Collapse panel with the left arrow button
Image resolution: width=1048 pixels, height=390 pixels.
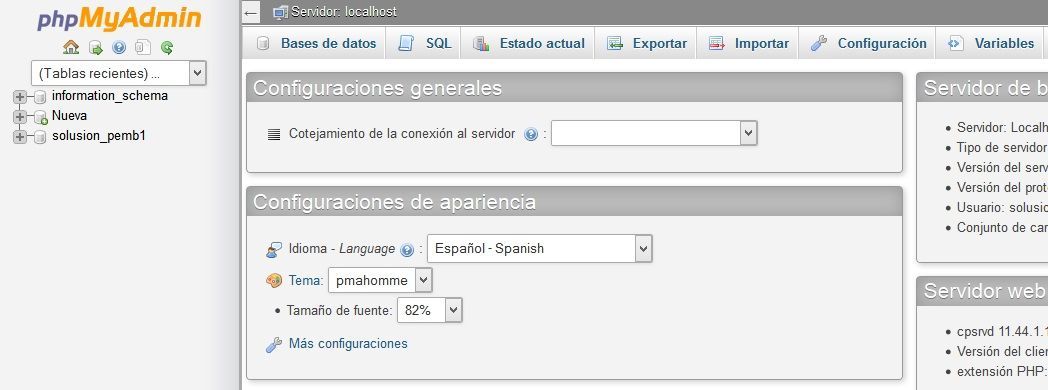[x=251, y=13]
